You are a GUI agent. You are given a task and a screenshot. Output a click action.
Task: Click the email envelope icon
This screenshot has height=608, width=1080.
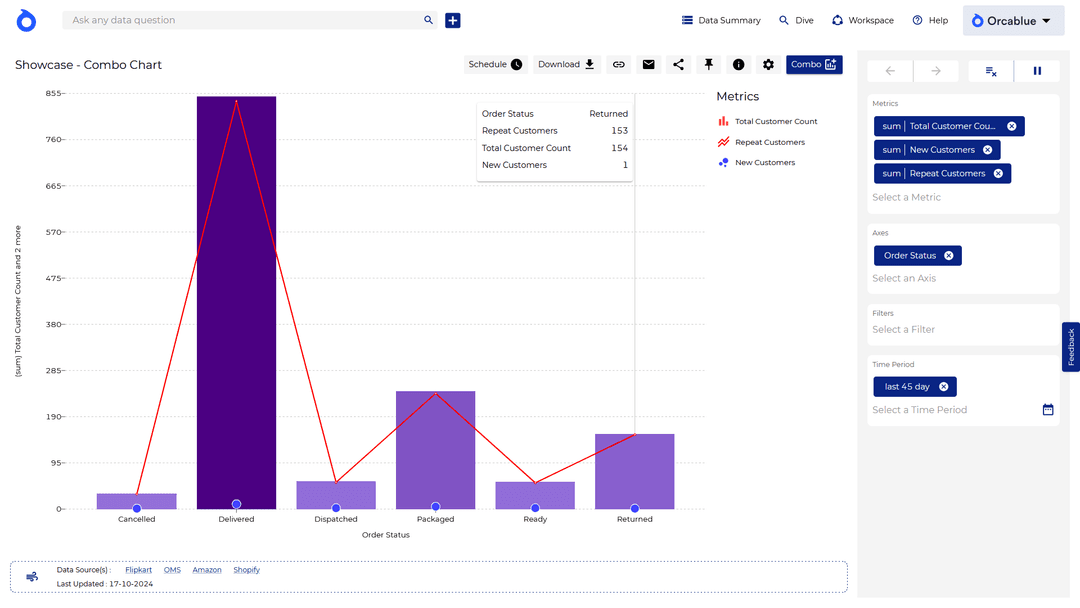tap(649, 65)
